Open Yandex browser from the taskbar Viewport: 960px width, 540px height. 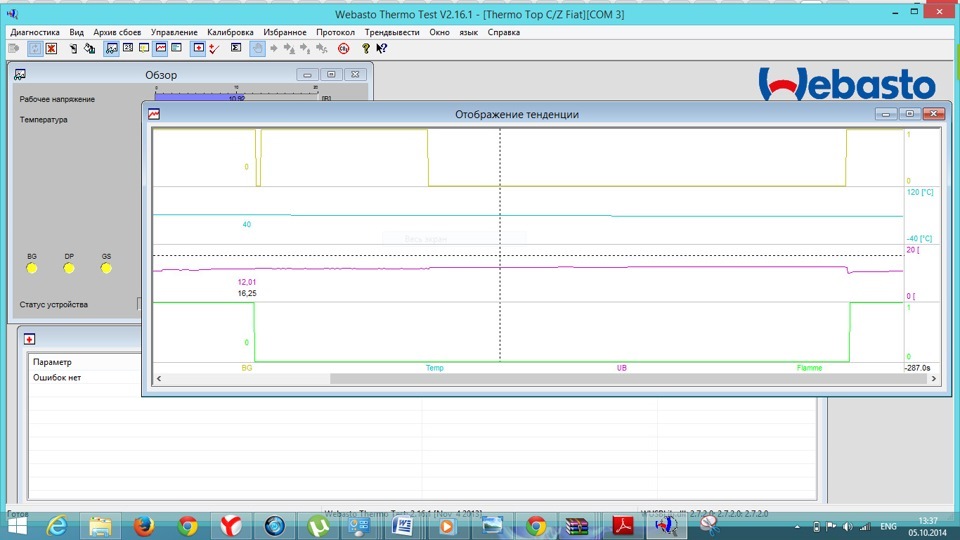pos(231,526)
